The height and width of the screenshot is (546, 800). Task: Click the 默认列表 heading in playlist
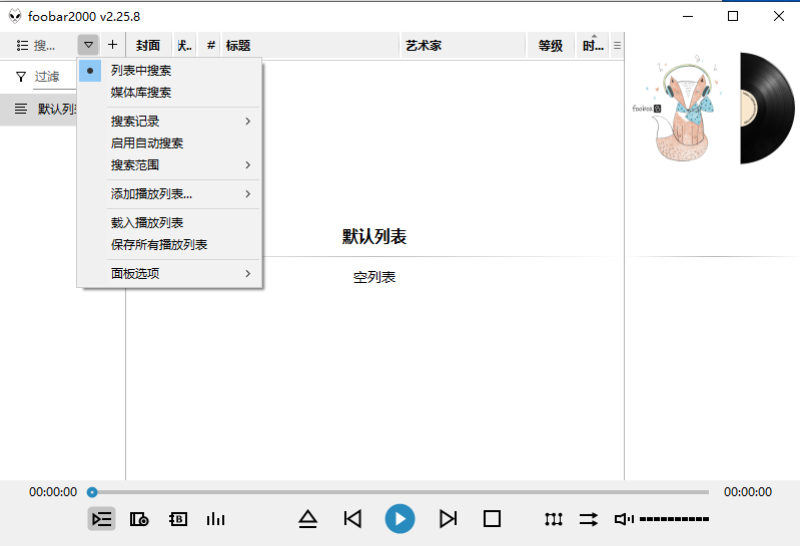pyautogui.click(x=374, y=236)
